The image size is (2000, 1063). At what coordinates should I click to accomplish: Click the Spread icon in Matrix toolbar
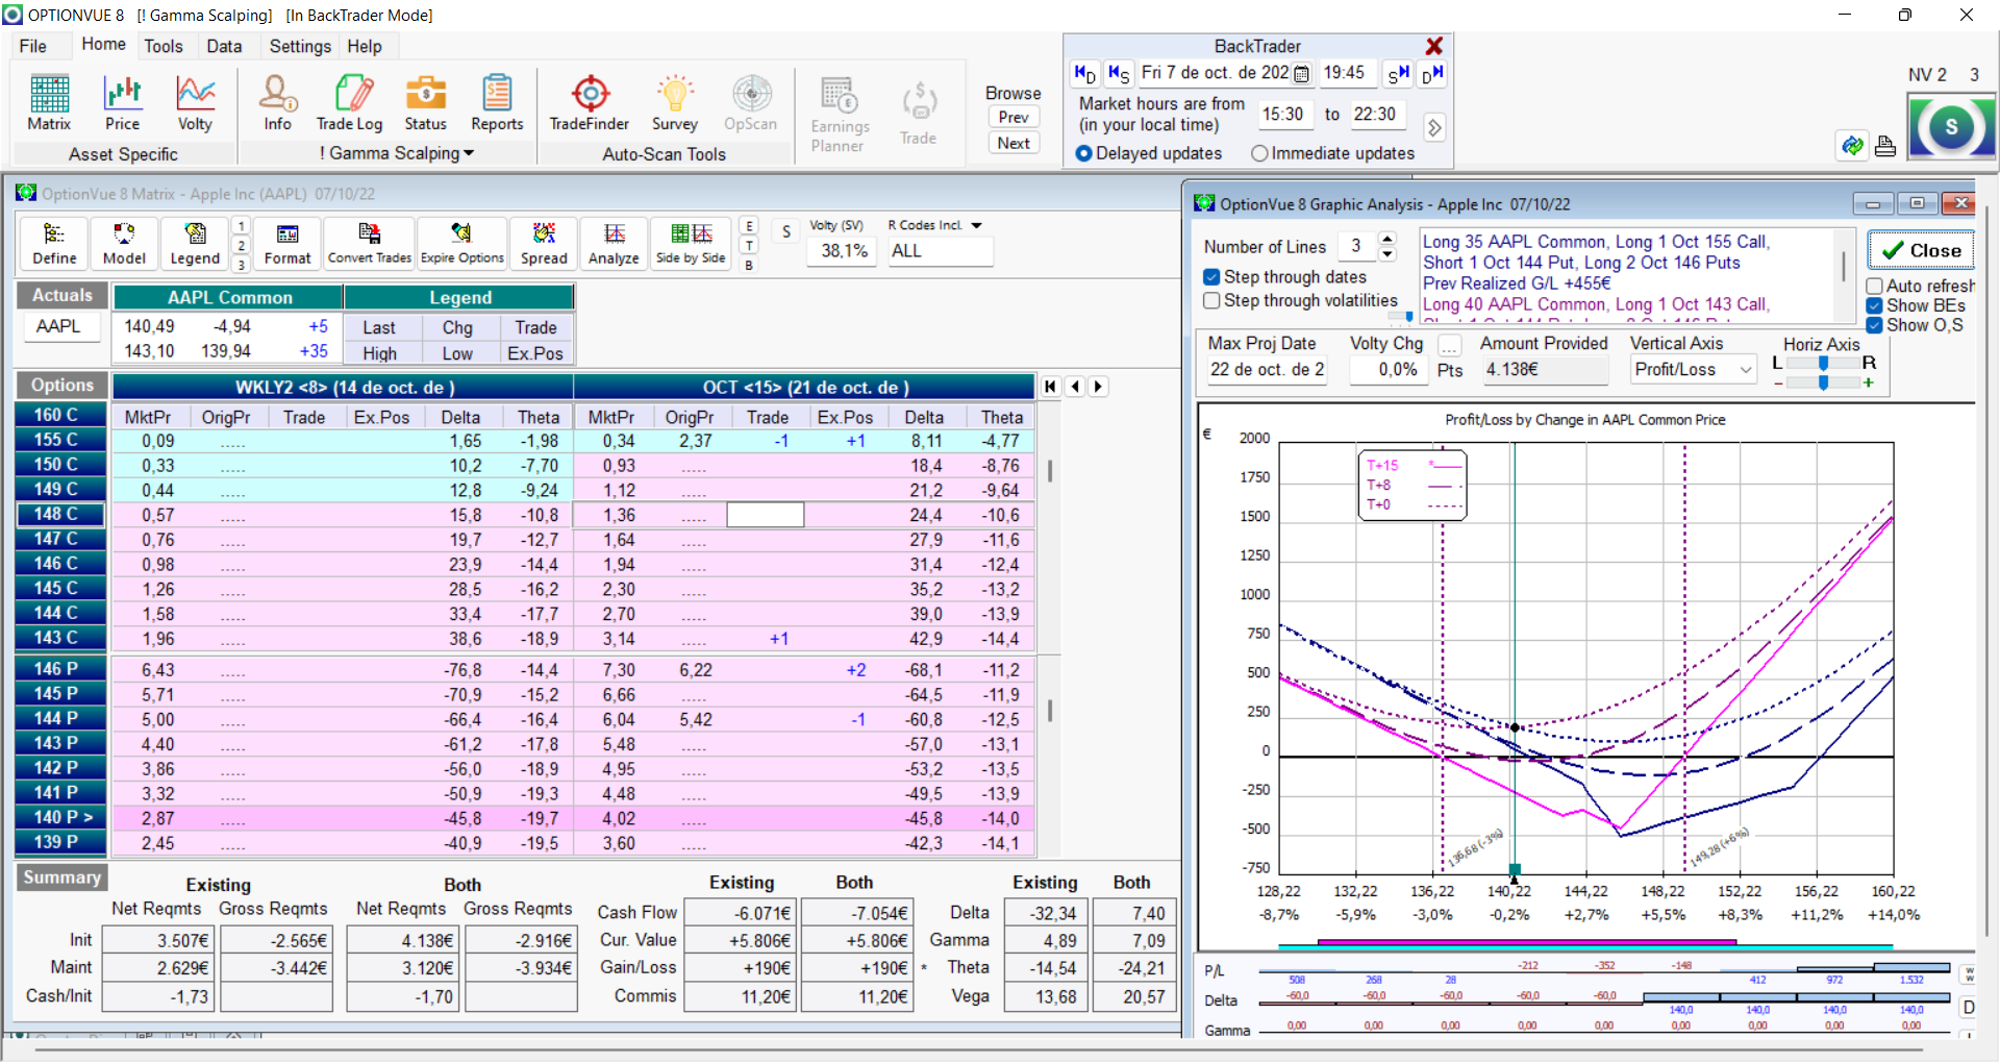click(x=544, y=244)
